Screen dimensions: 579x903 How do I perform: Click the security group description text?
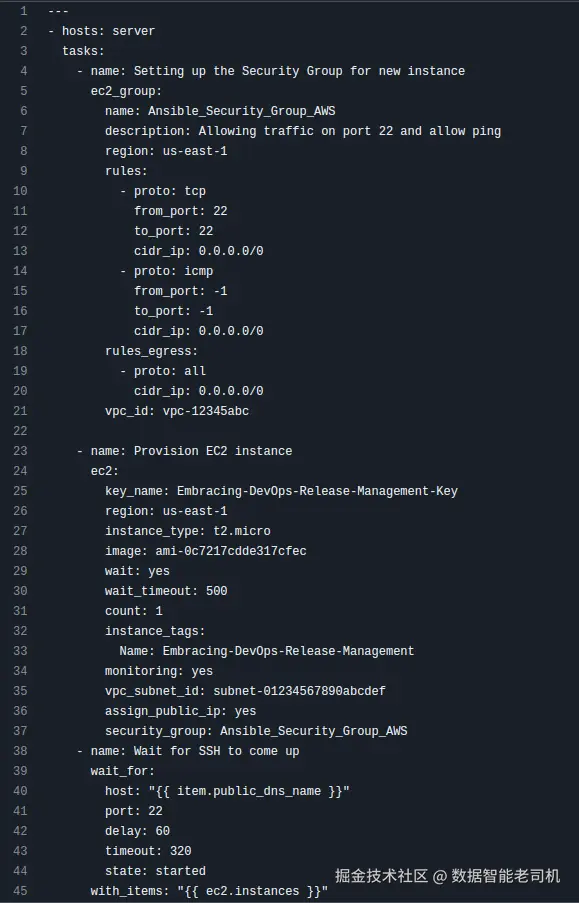pyautogui.click(x=350, y=131)
